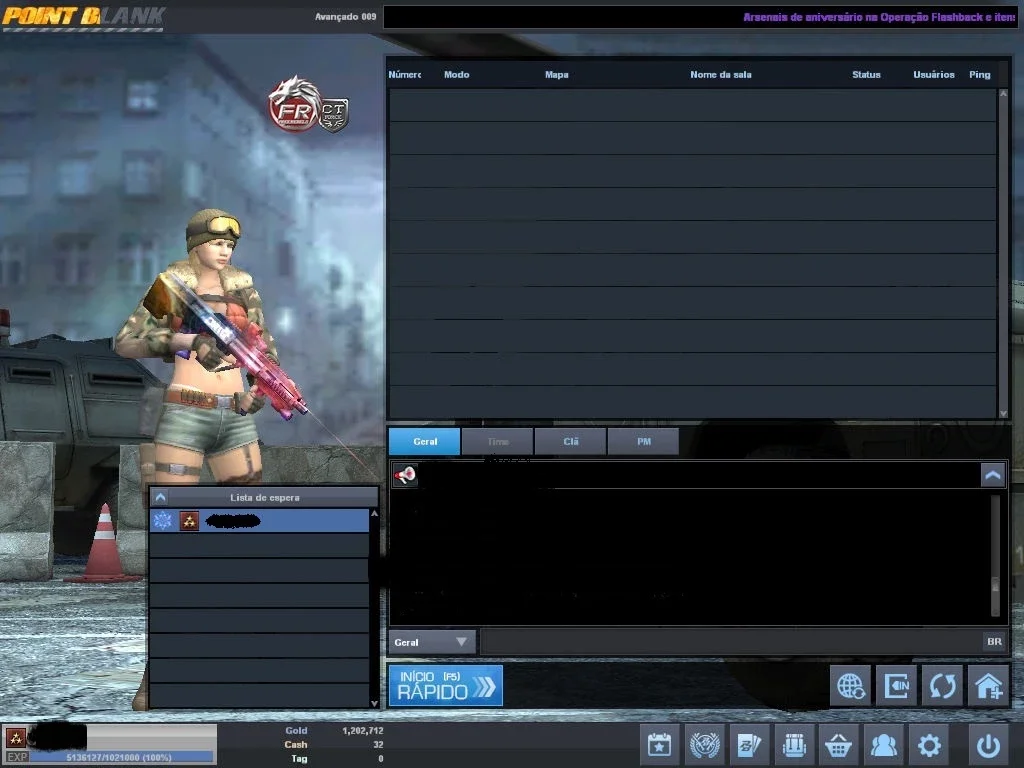1024x768 pixels.
Task: Click the room list scrollbar up arrow
Action: (x=1003, y=93)
